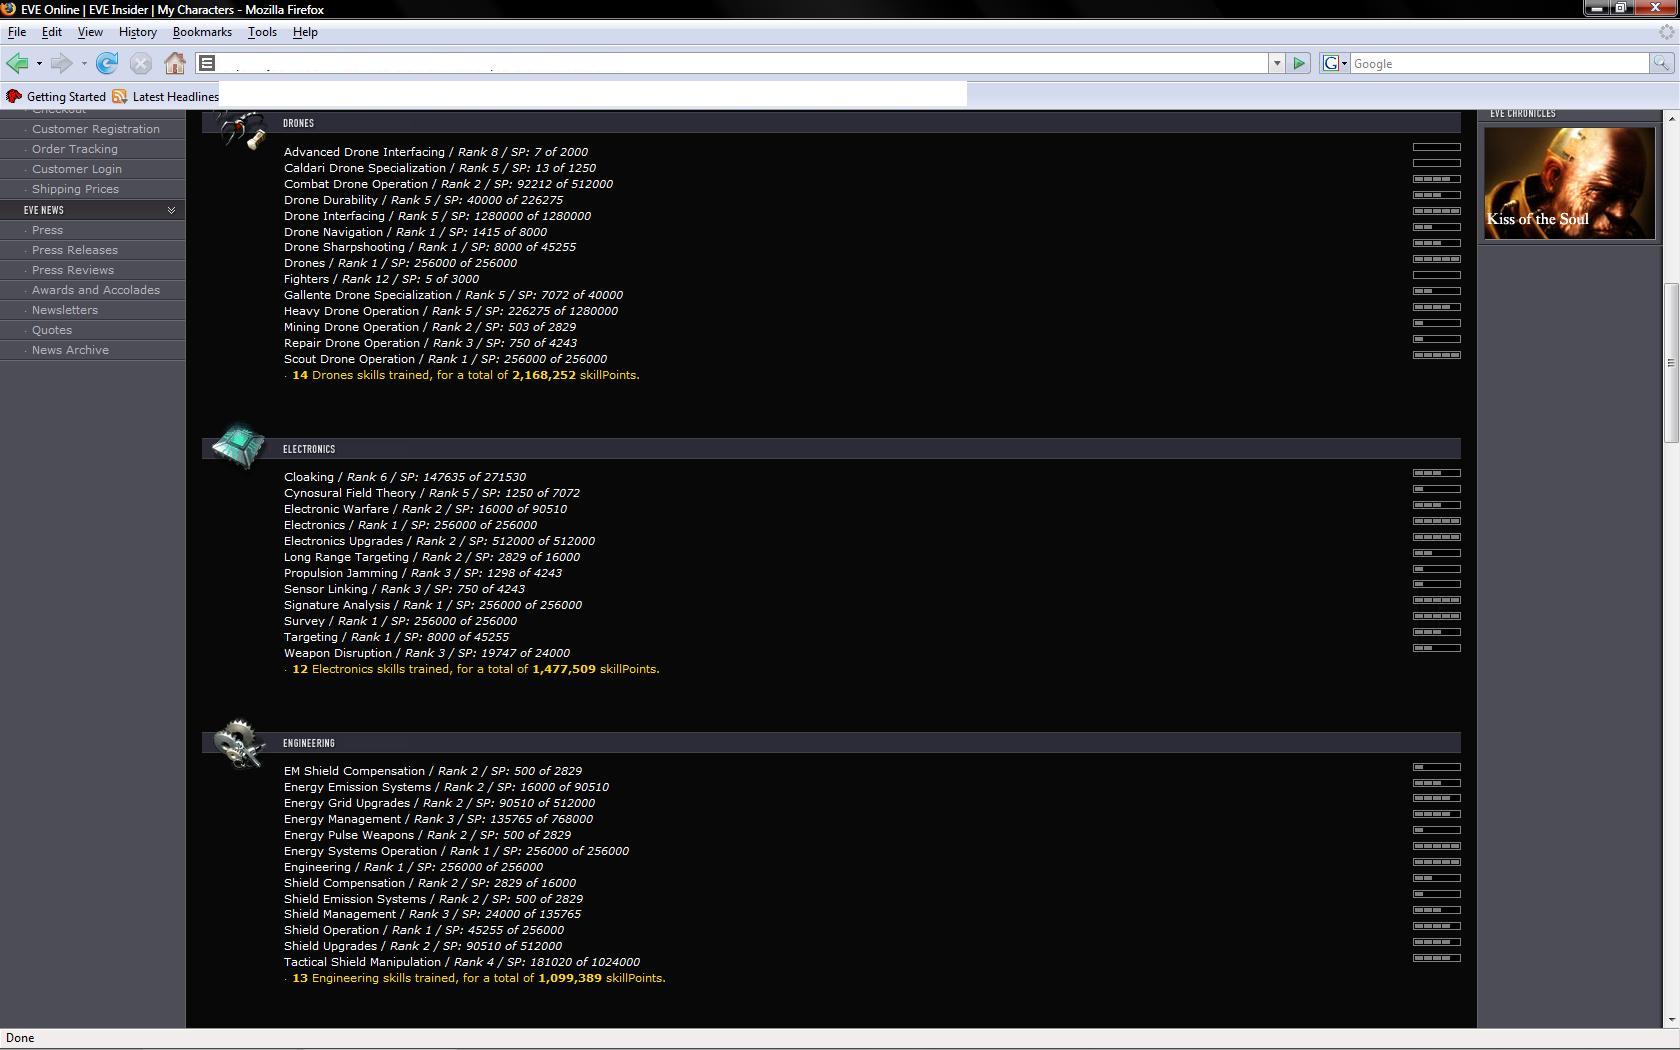Open the Quotes sidebar link

coord(52,330)
